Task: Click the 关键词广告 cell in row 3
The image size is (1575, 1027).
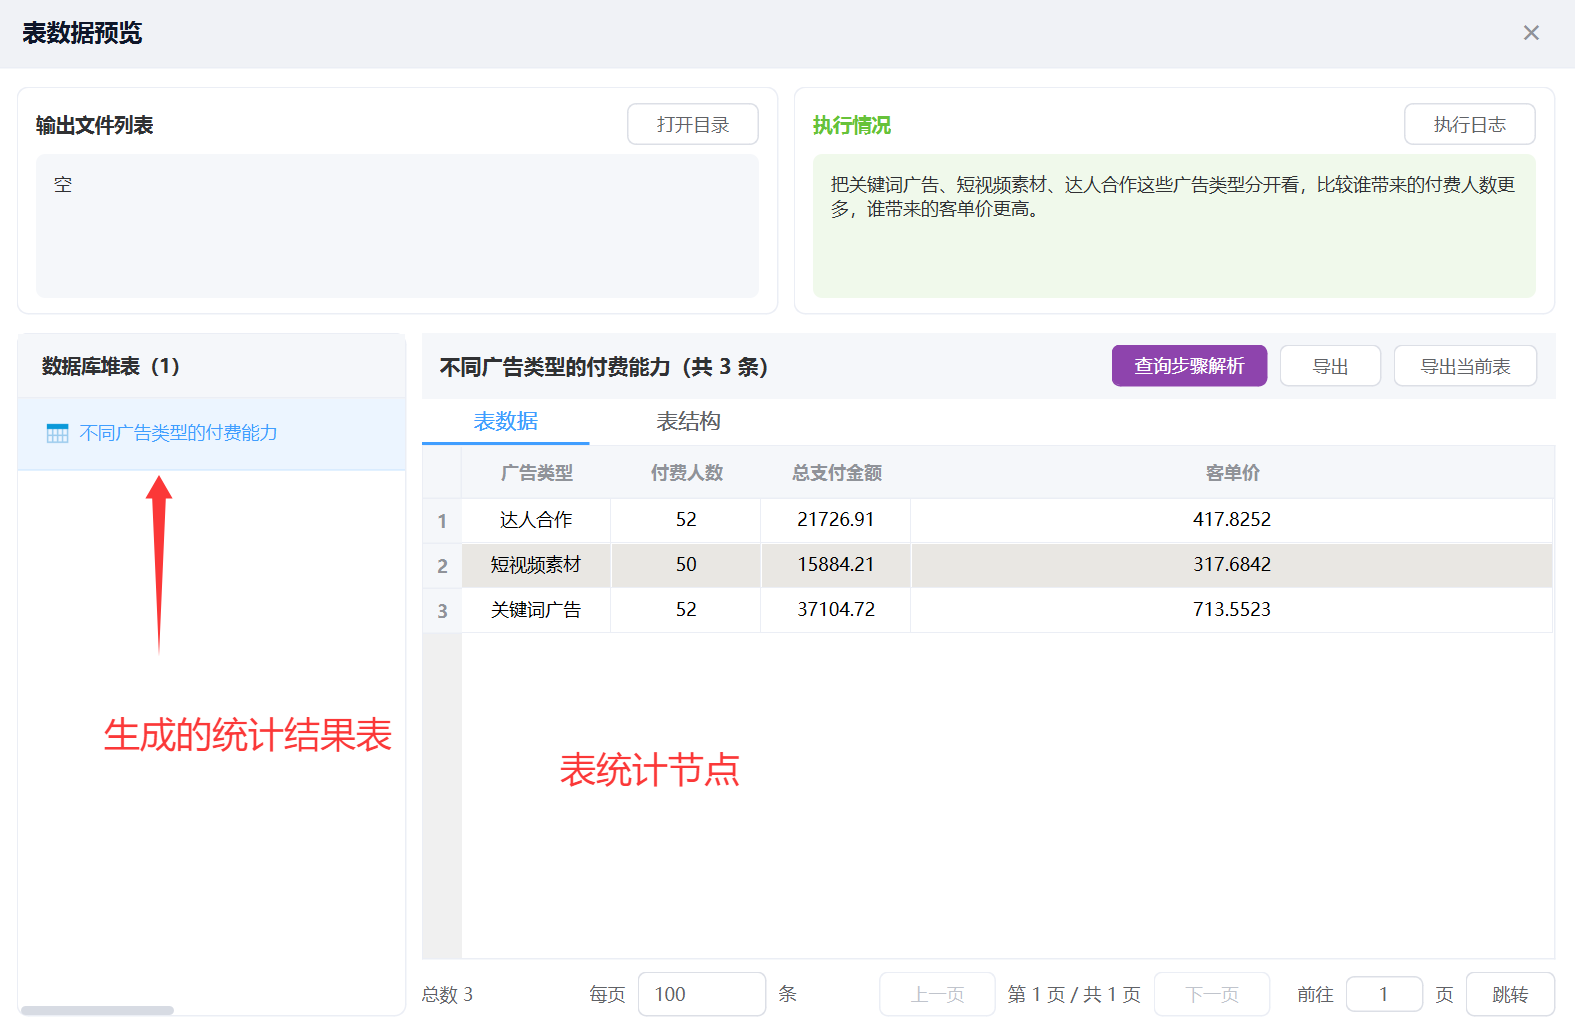Action: [x=536, y=610]
